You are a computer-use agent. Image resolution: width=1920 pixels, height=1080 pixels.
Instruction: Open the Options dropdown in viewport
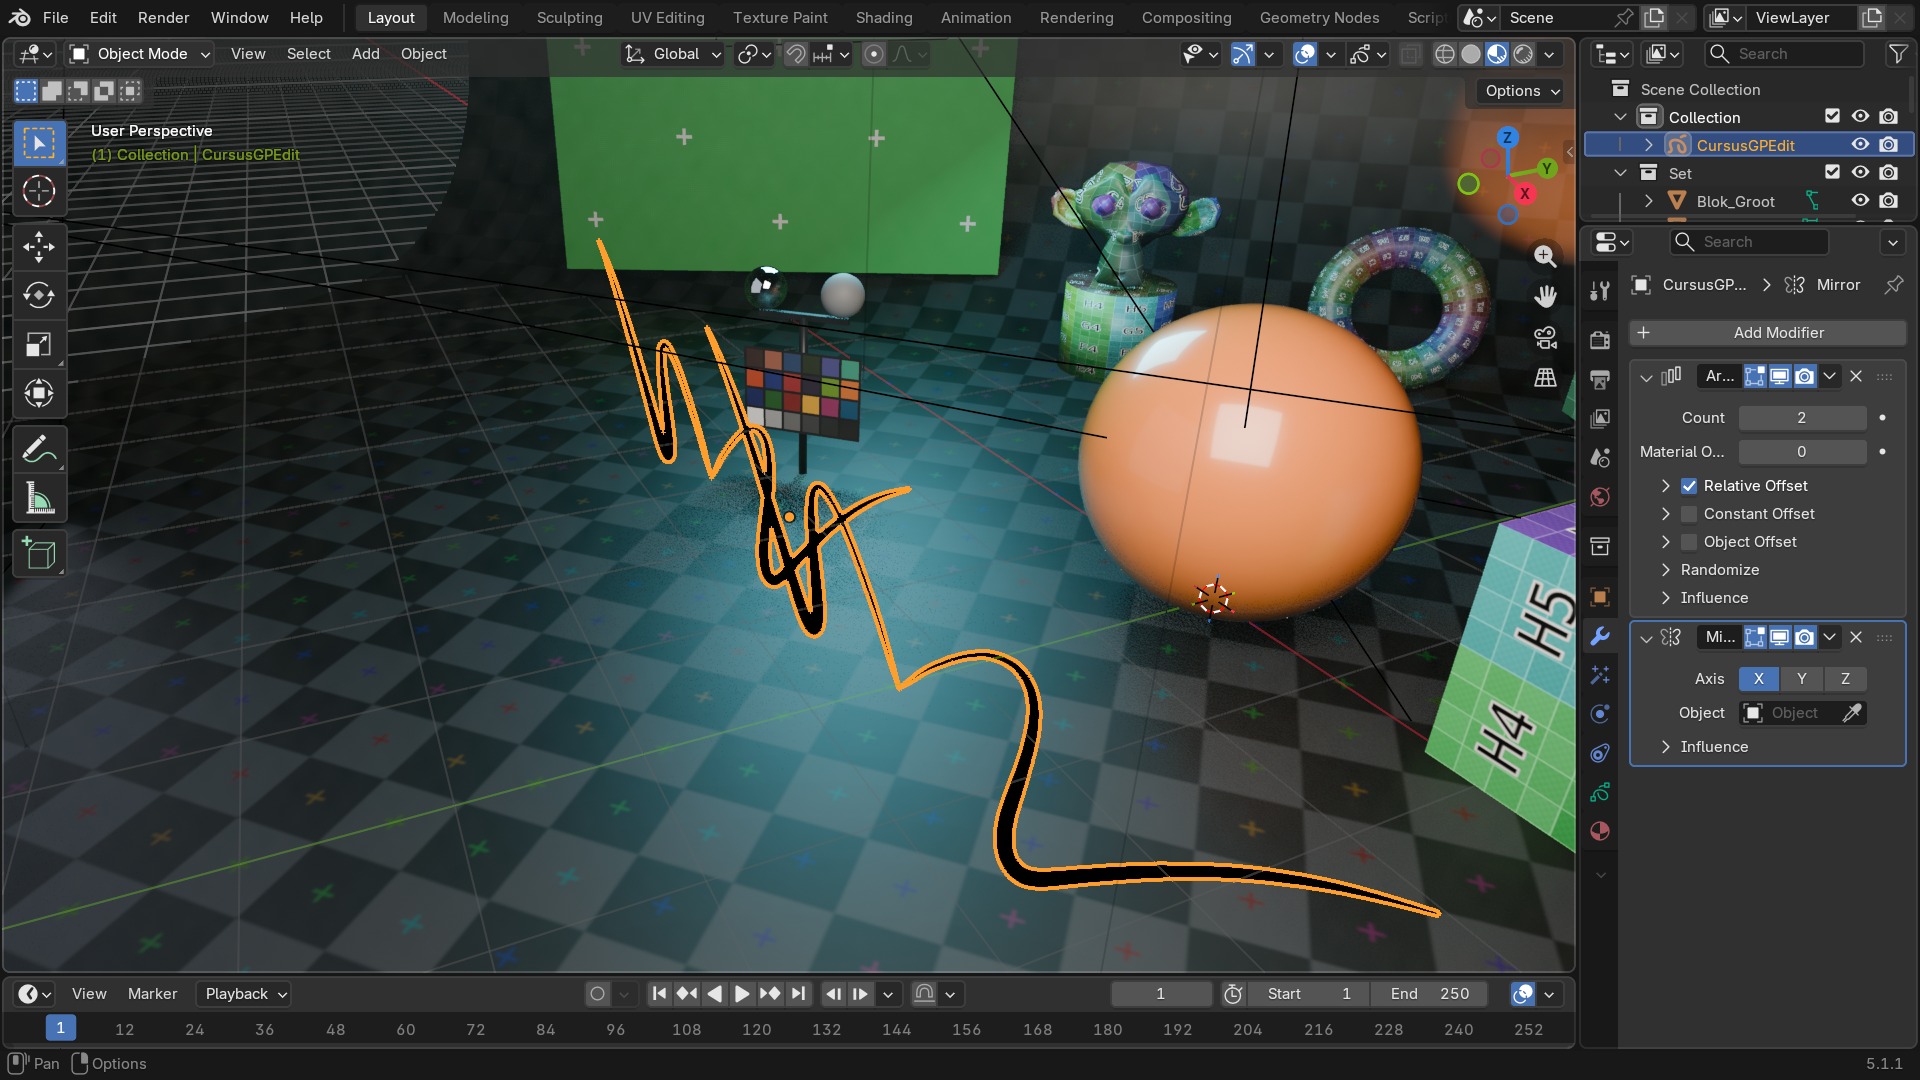point(1521,91)
